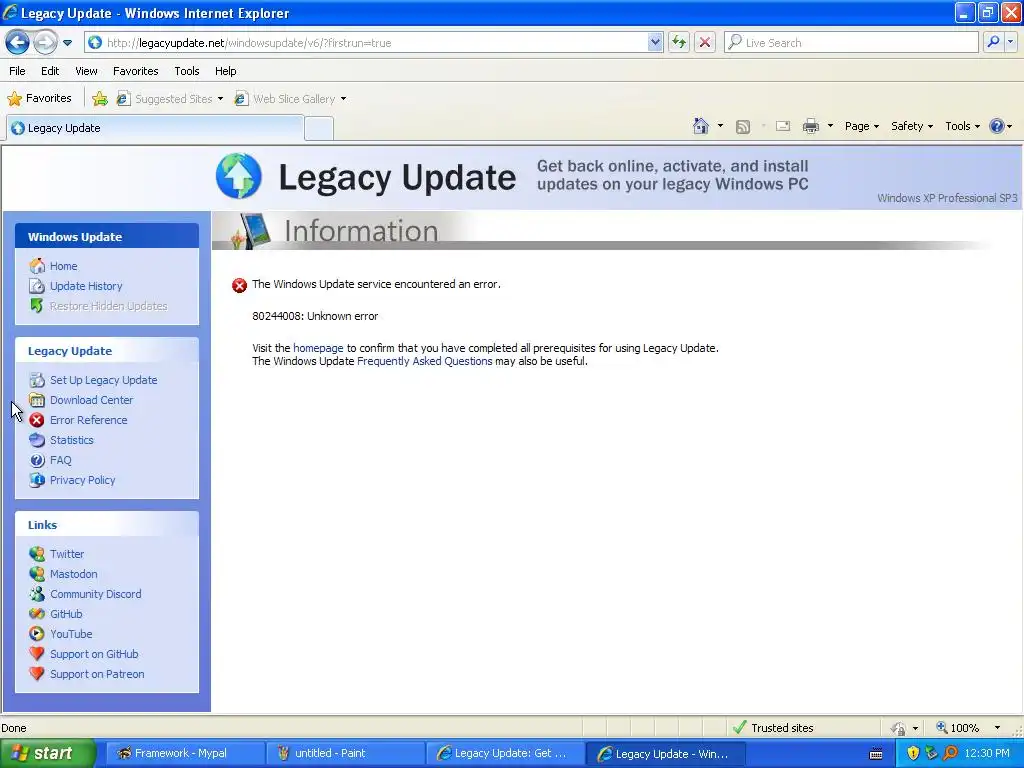Viewport: 1024px width, 768px height.
Task: Click the Statistics sidebar link
Action: (72, 440)
